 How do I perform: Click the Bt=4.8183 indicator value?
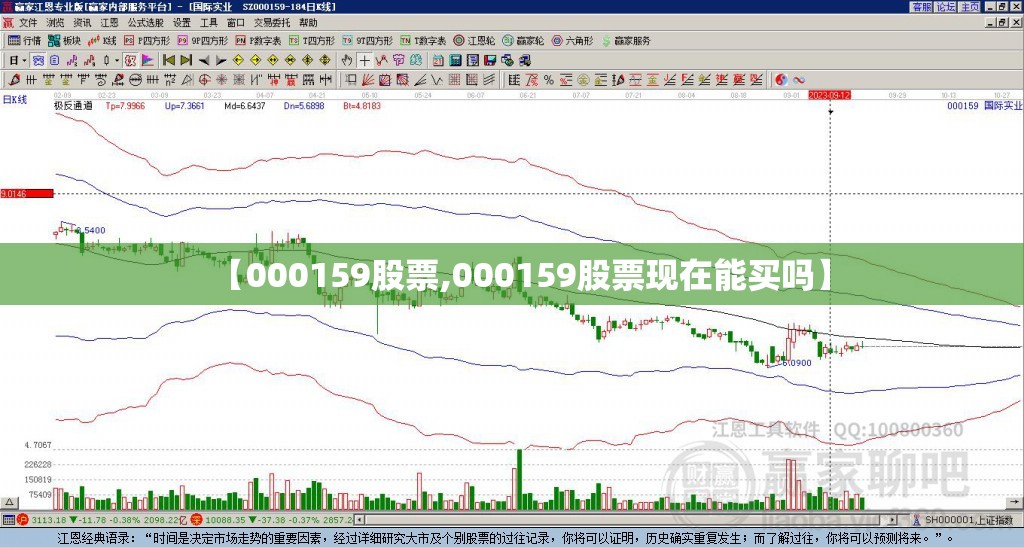pos(362,106)
